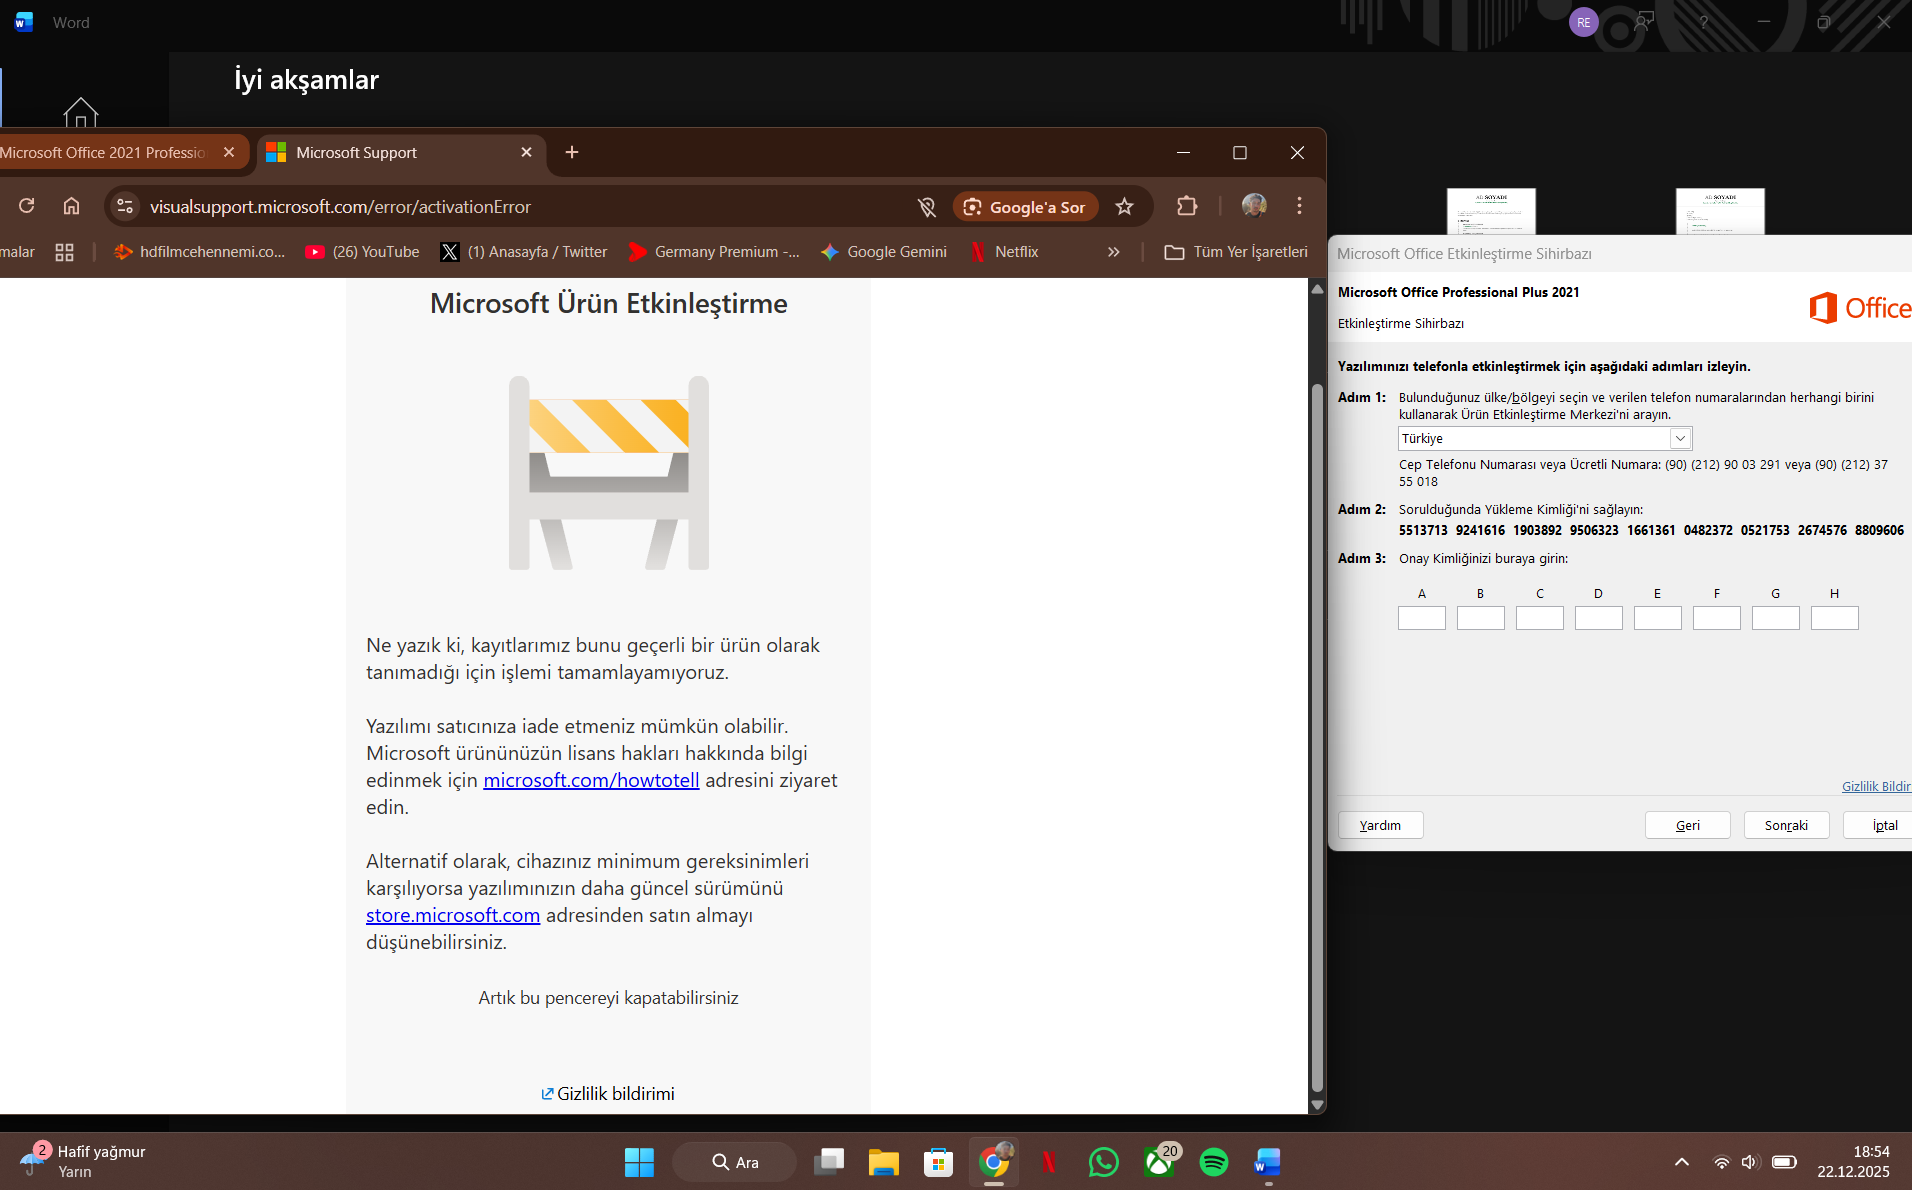Show hidden system tray icons
1912x1190 pixels.
coord(1682,1162)
